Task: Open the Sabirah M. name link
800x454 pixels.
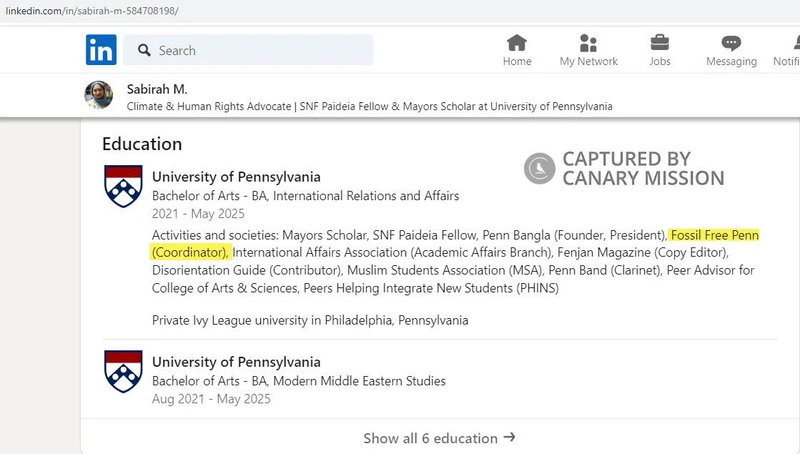Action: tap(157, 89)
